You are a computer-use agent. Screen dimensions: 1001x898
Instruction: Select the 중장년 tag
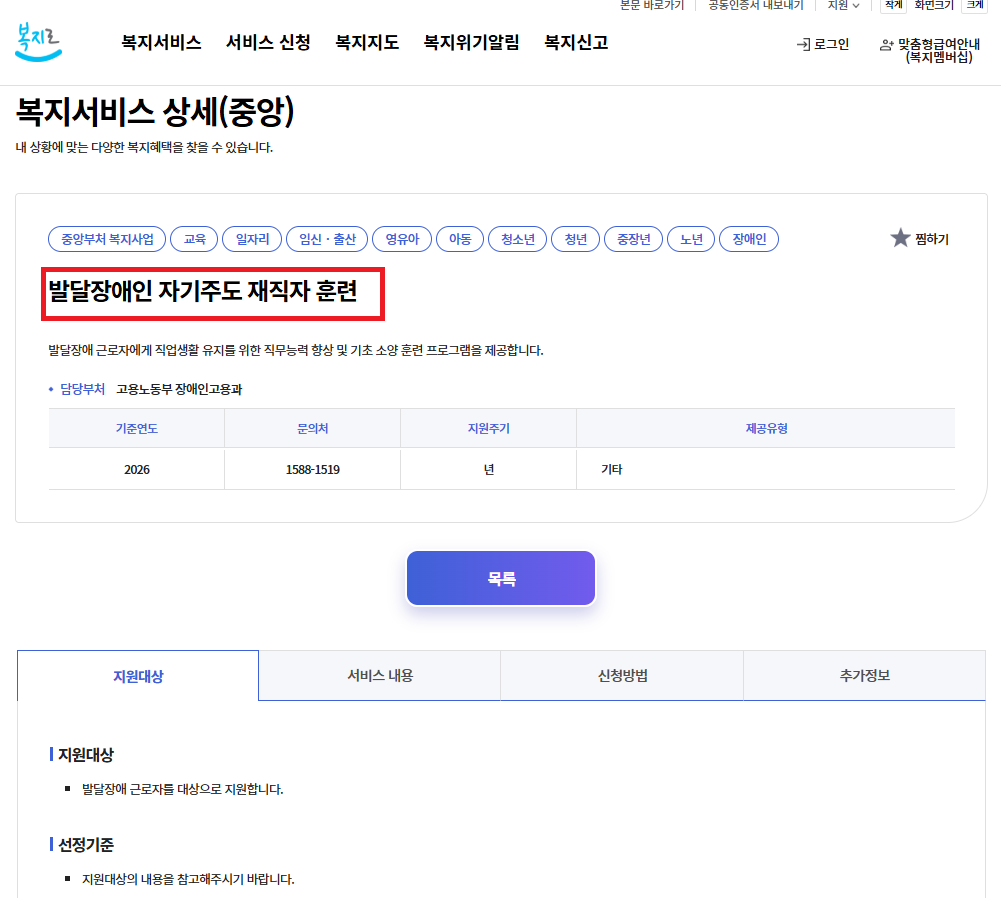(x=633, y=239)
